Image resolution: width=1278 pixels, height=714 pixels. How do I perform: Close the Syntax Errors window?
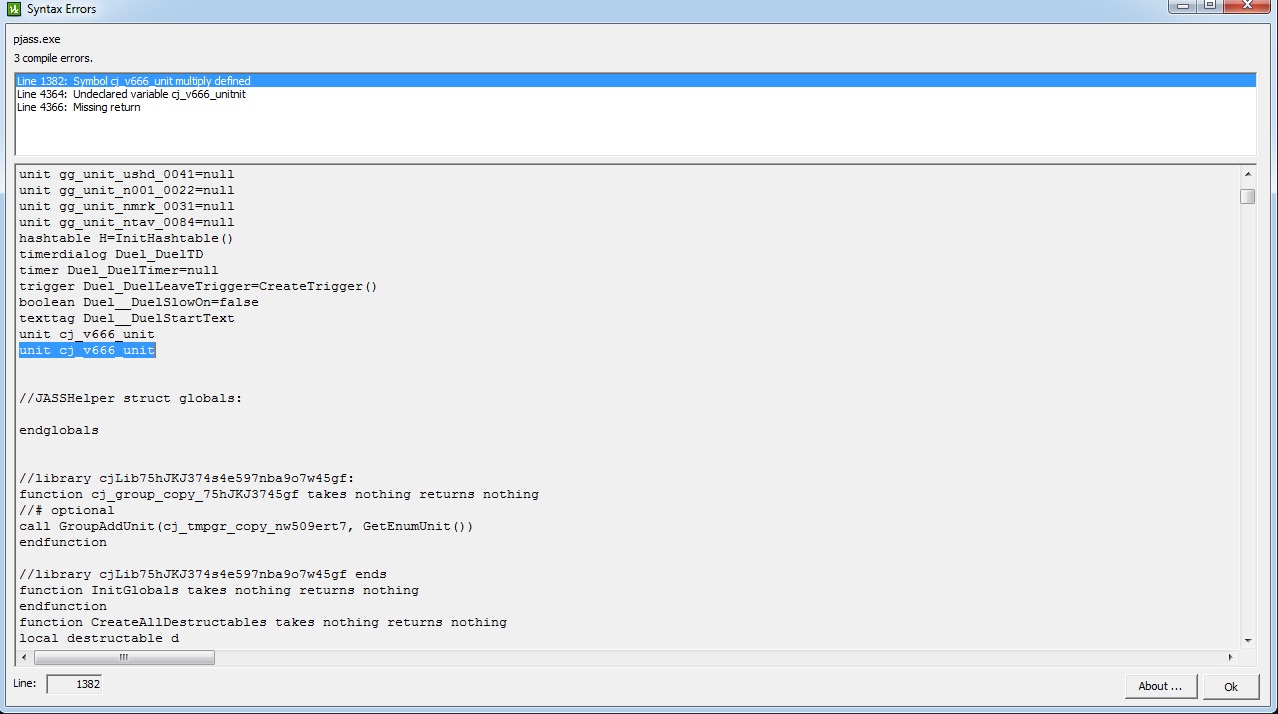click(1246, 6)
